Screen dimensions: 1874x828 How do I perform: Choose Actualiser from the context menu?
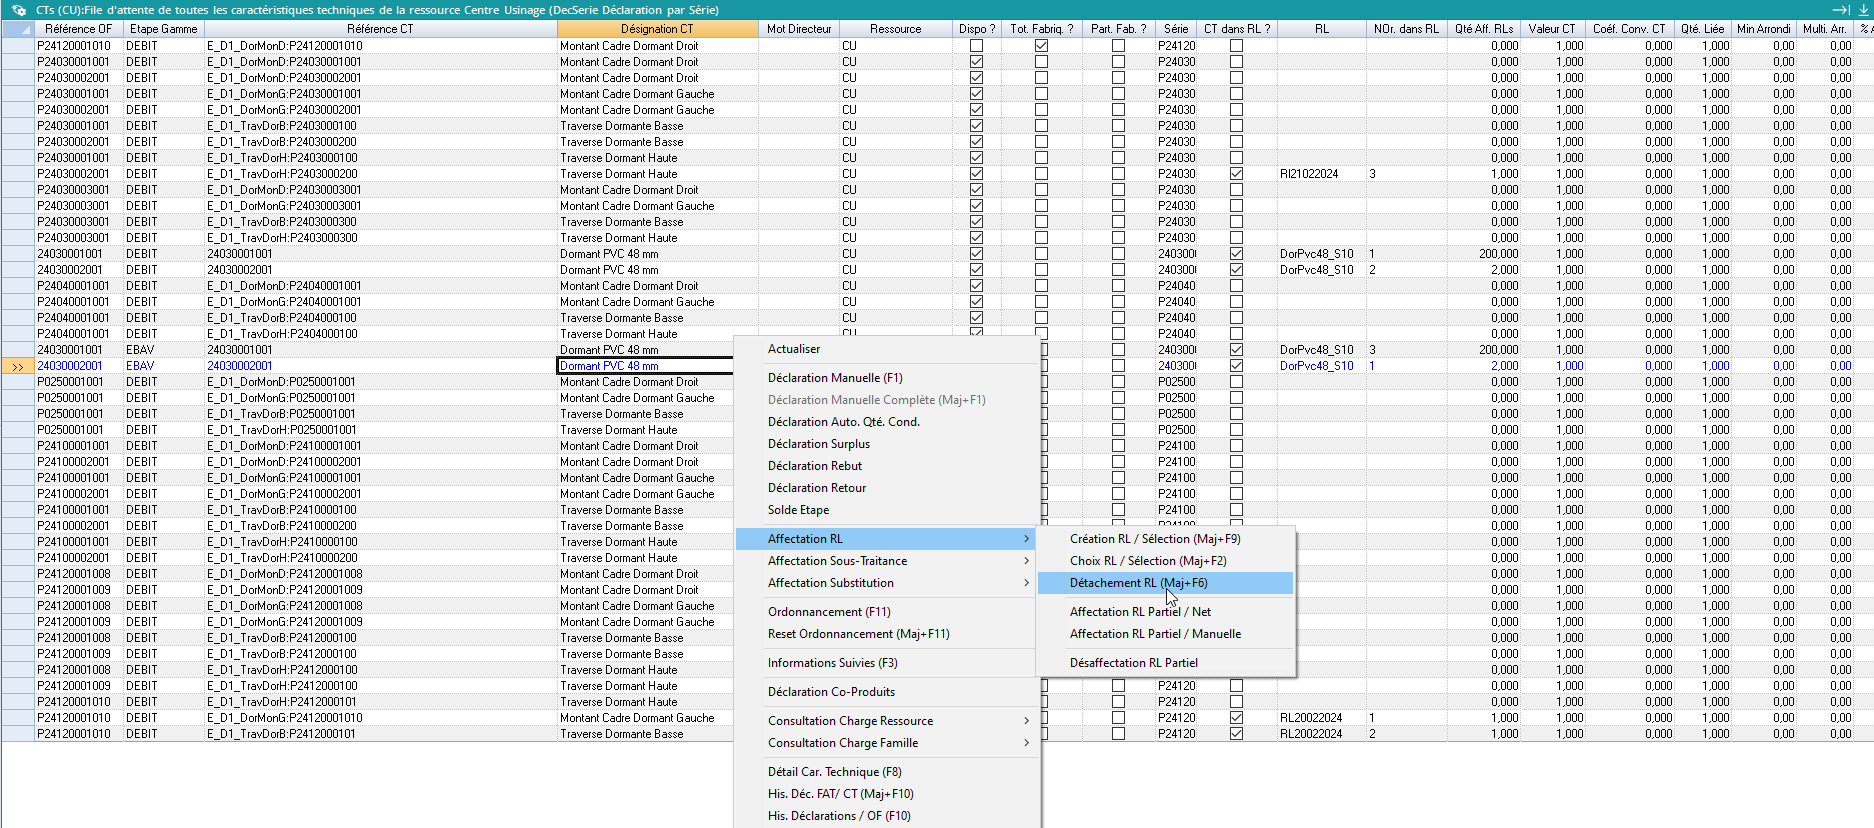[794, 349]
